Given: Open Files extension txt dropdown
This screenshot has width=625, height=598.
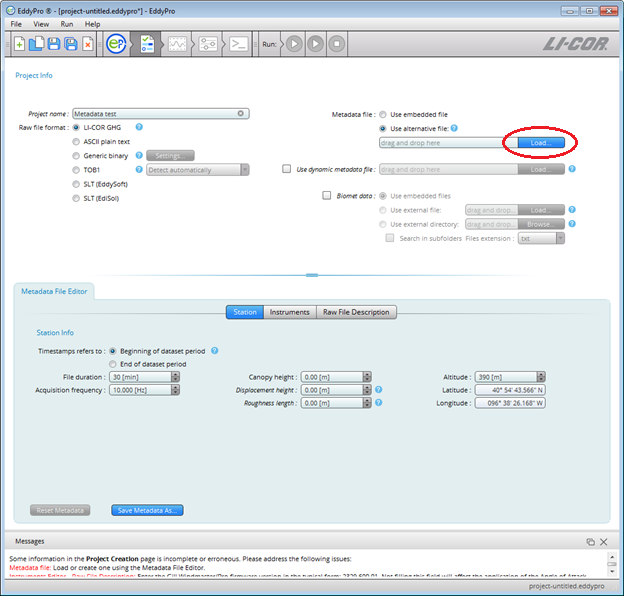Looking at the screenshot, I should 541,238.
